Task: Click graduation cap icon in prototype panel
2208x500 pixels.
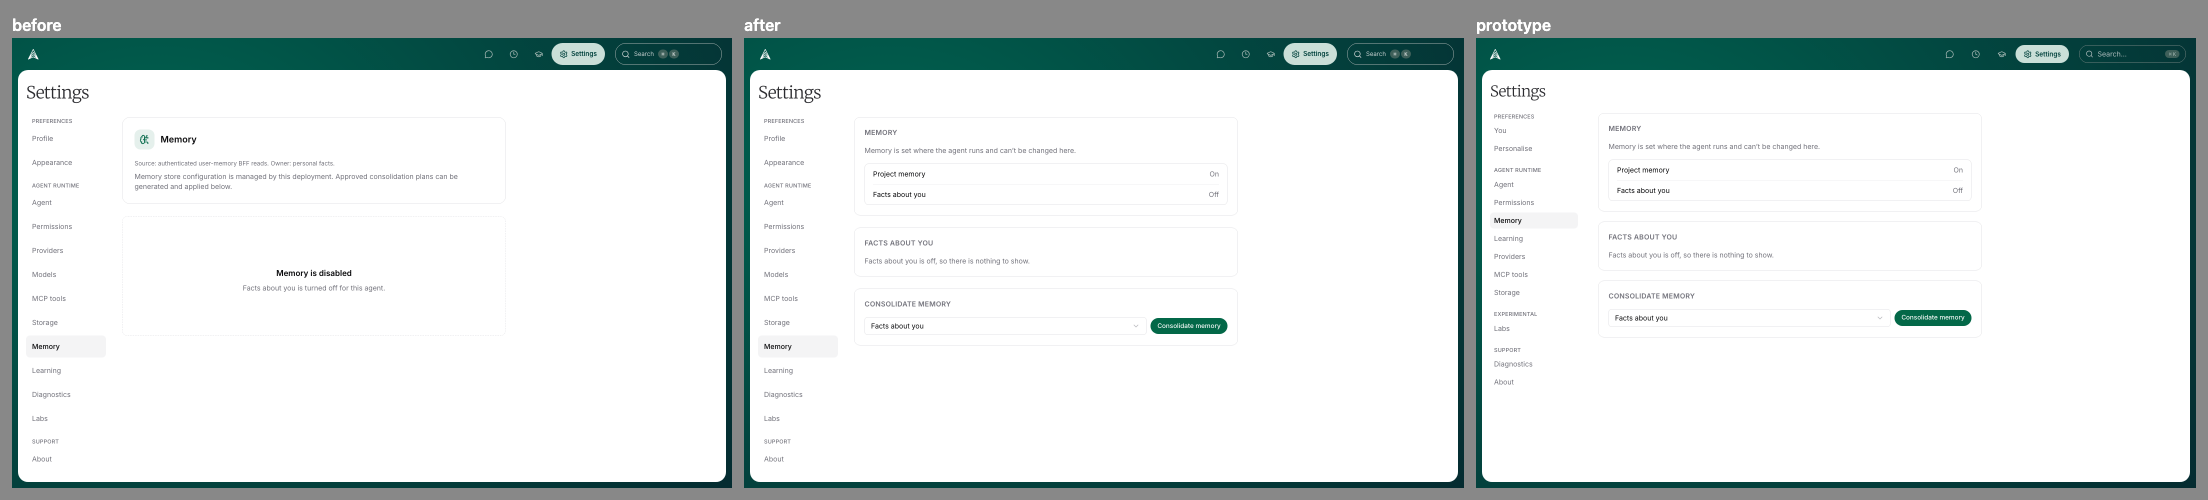Action: [2001, 54]
